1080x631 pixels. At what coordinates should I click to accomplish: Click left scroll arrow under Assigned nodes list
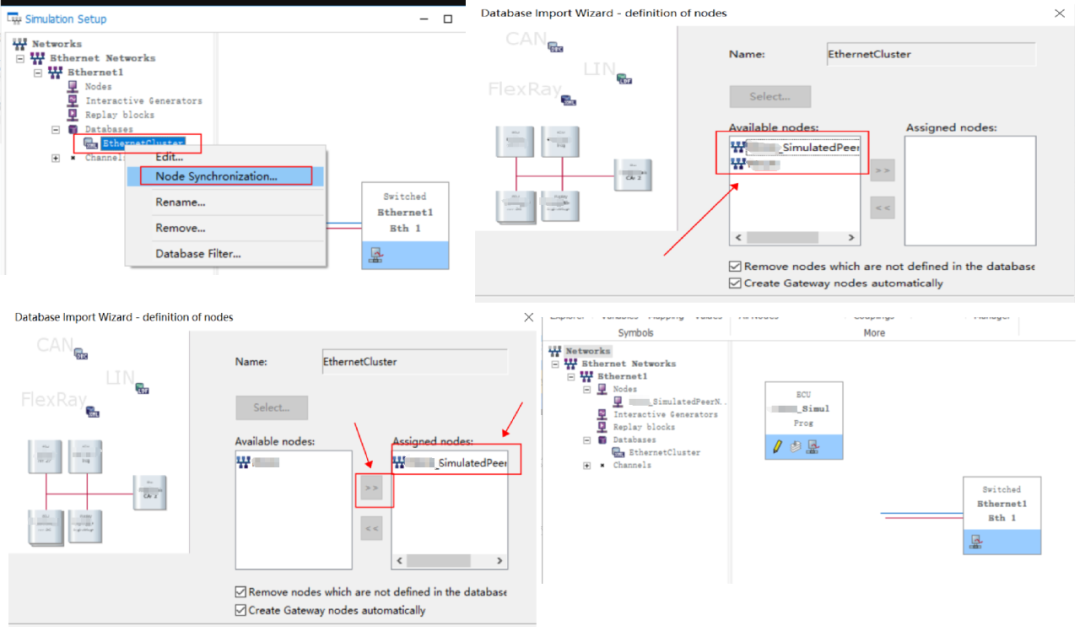click(x=399, y=561)
